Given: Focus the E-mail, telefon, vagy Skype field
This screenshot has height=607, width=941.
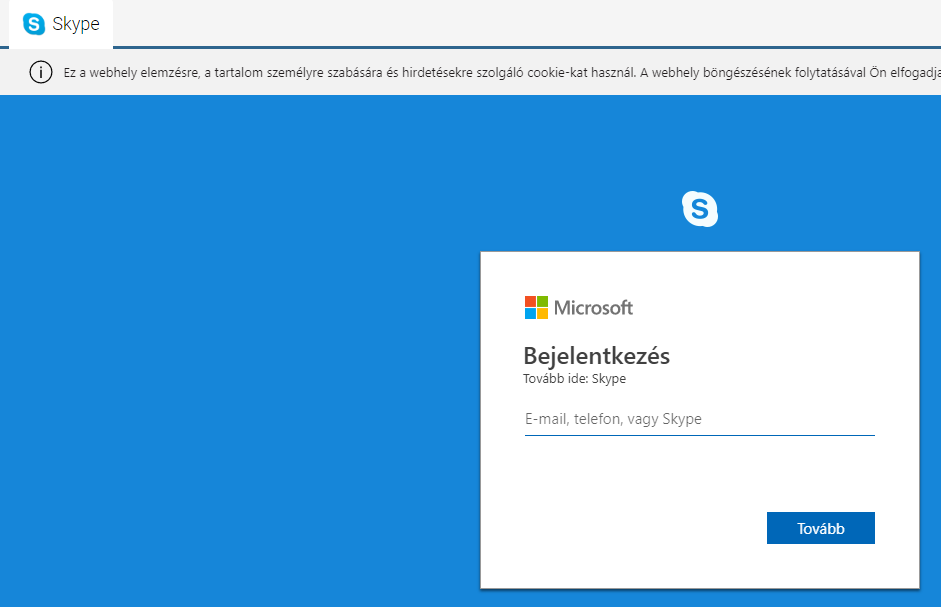Looking at the screenshot, I should 699,420.
